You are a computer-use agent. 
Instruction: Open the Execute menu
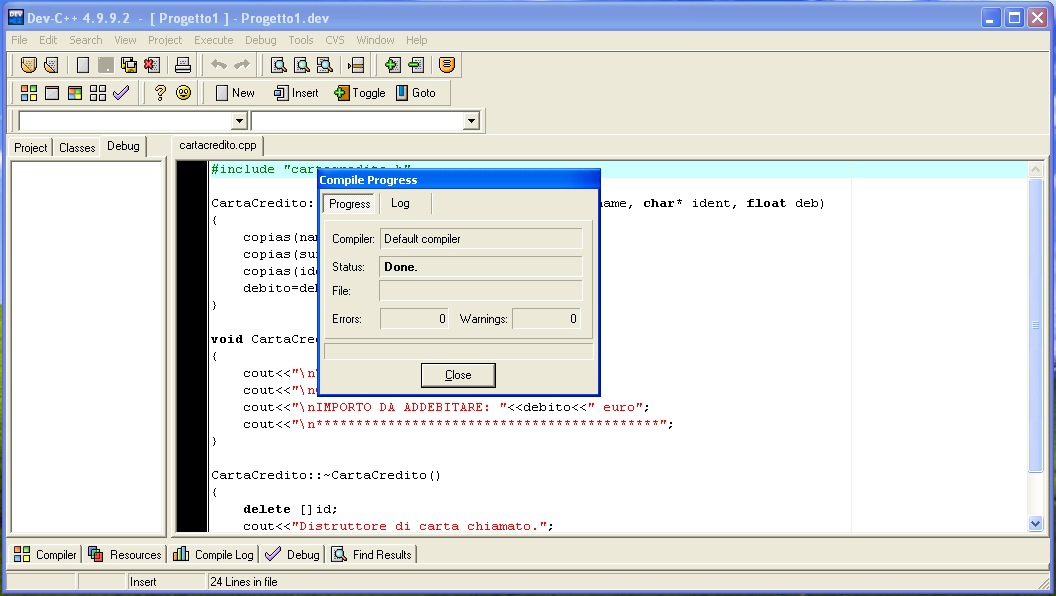[213, 40]
